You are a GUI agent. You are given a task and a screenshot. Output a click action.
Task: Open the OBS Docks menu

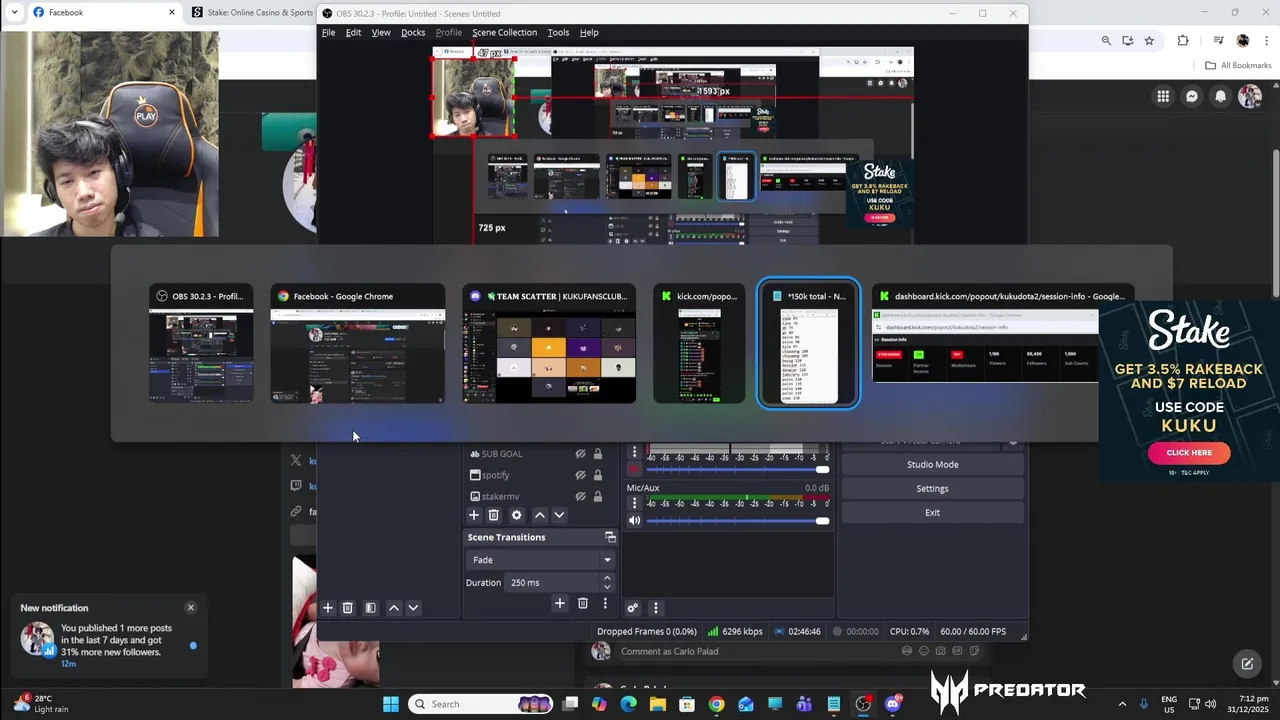point(413,32)
